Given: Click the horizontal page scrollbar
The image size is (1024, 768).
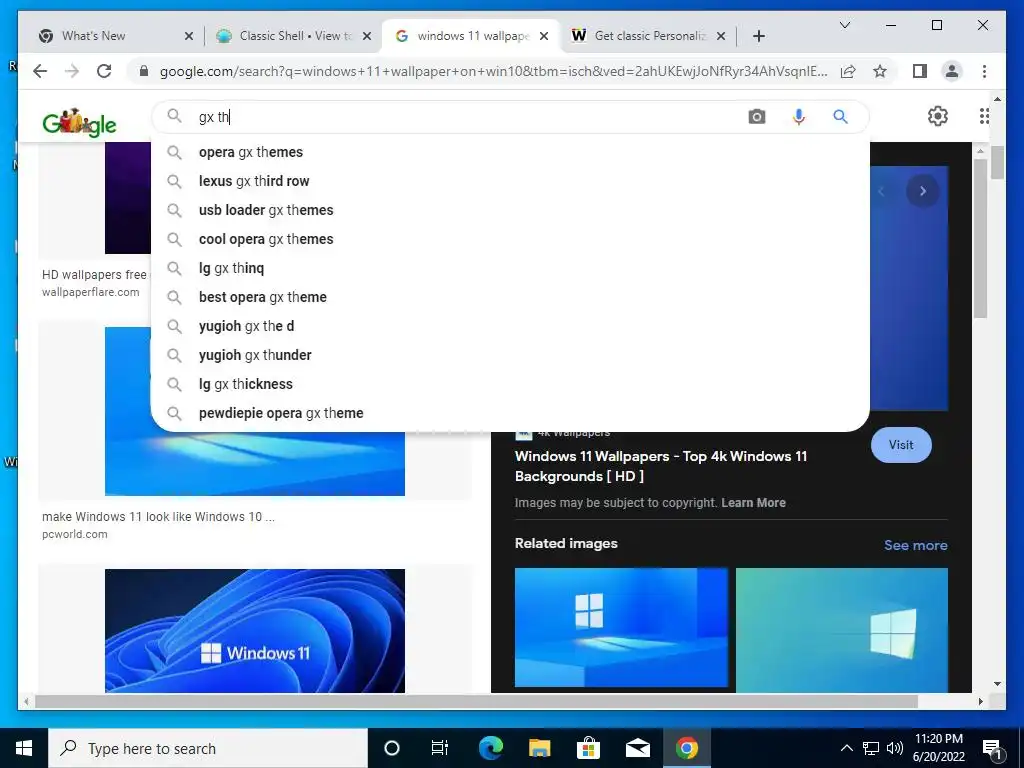Looking at the screenshot, I should [477, 701].
